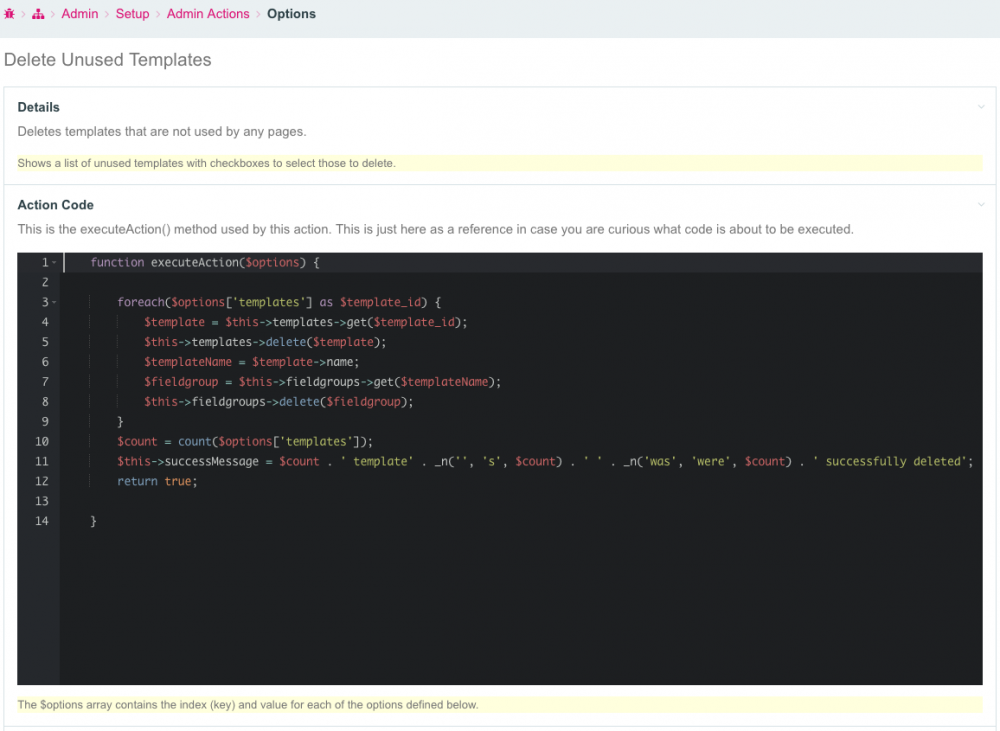Click the Options breadcrumb item
Screen dimensions: 1000x731
click(291, 14)
